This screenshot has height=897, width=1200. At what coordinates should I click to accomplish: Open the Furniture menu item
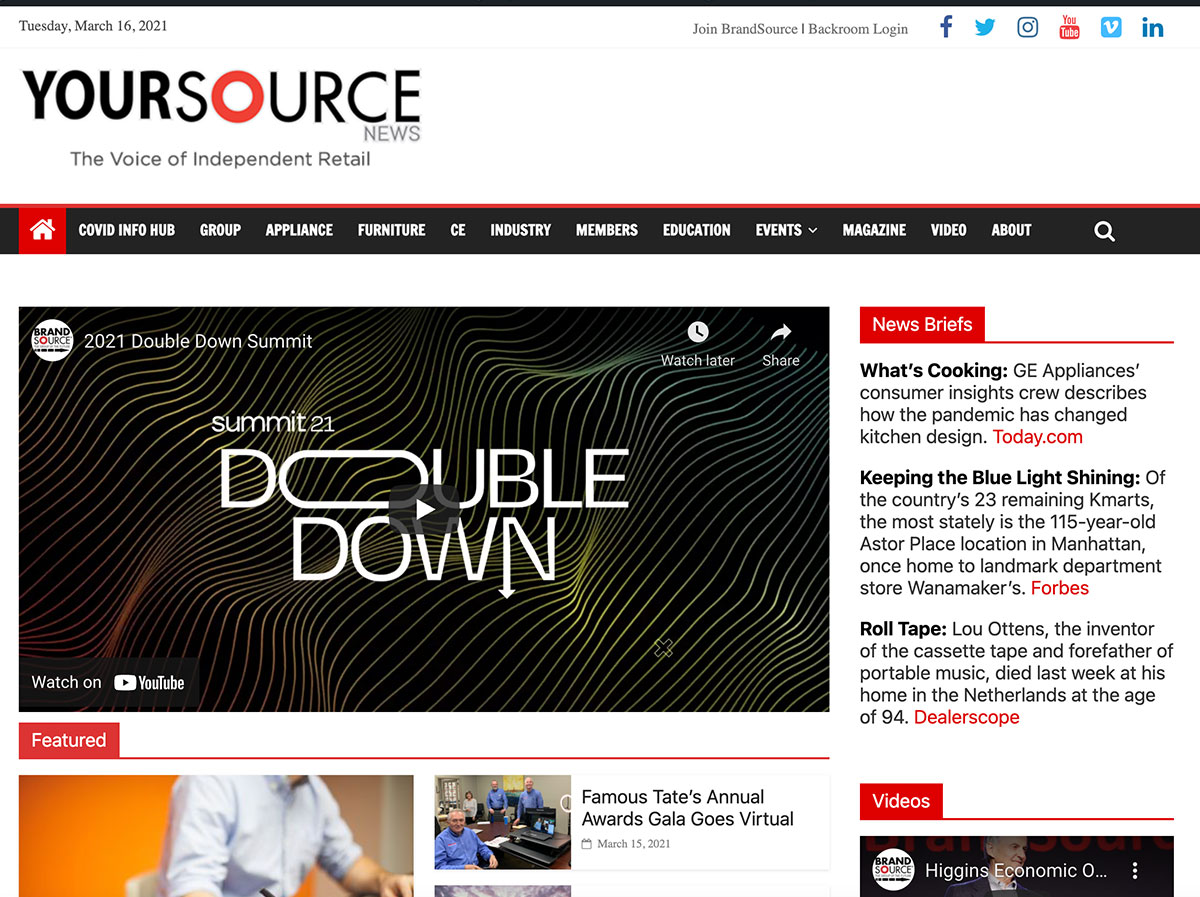coord(392,230)
